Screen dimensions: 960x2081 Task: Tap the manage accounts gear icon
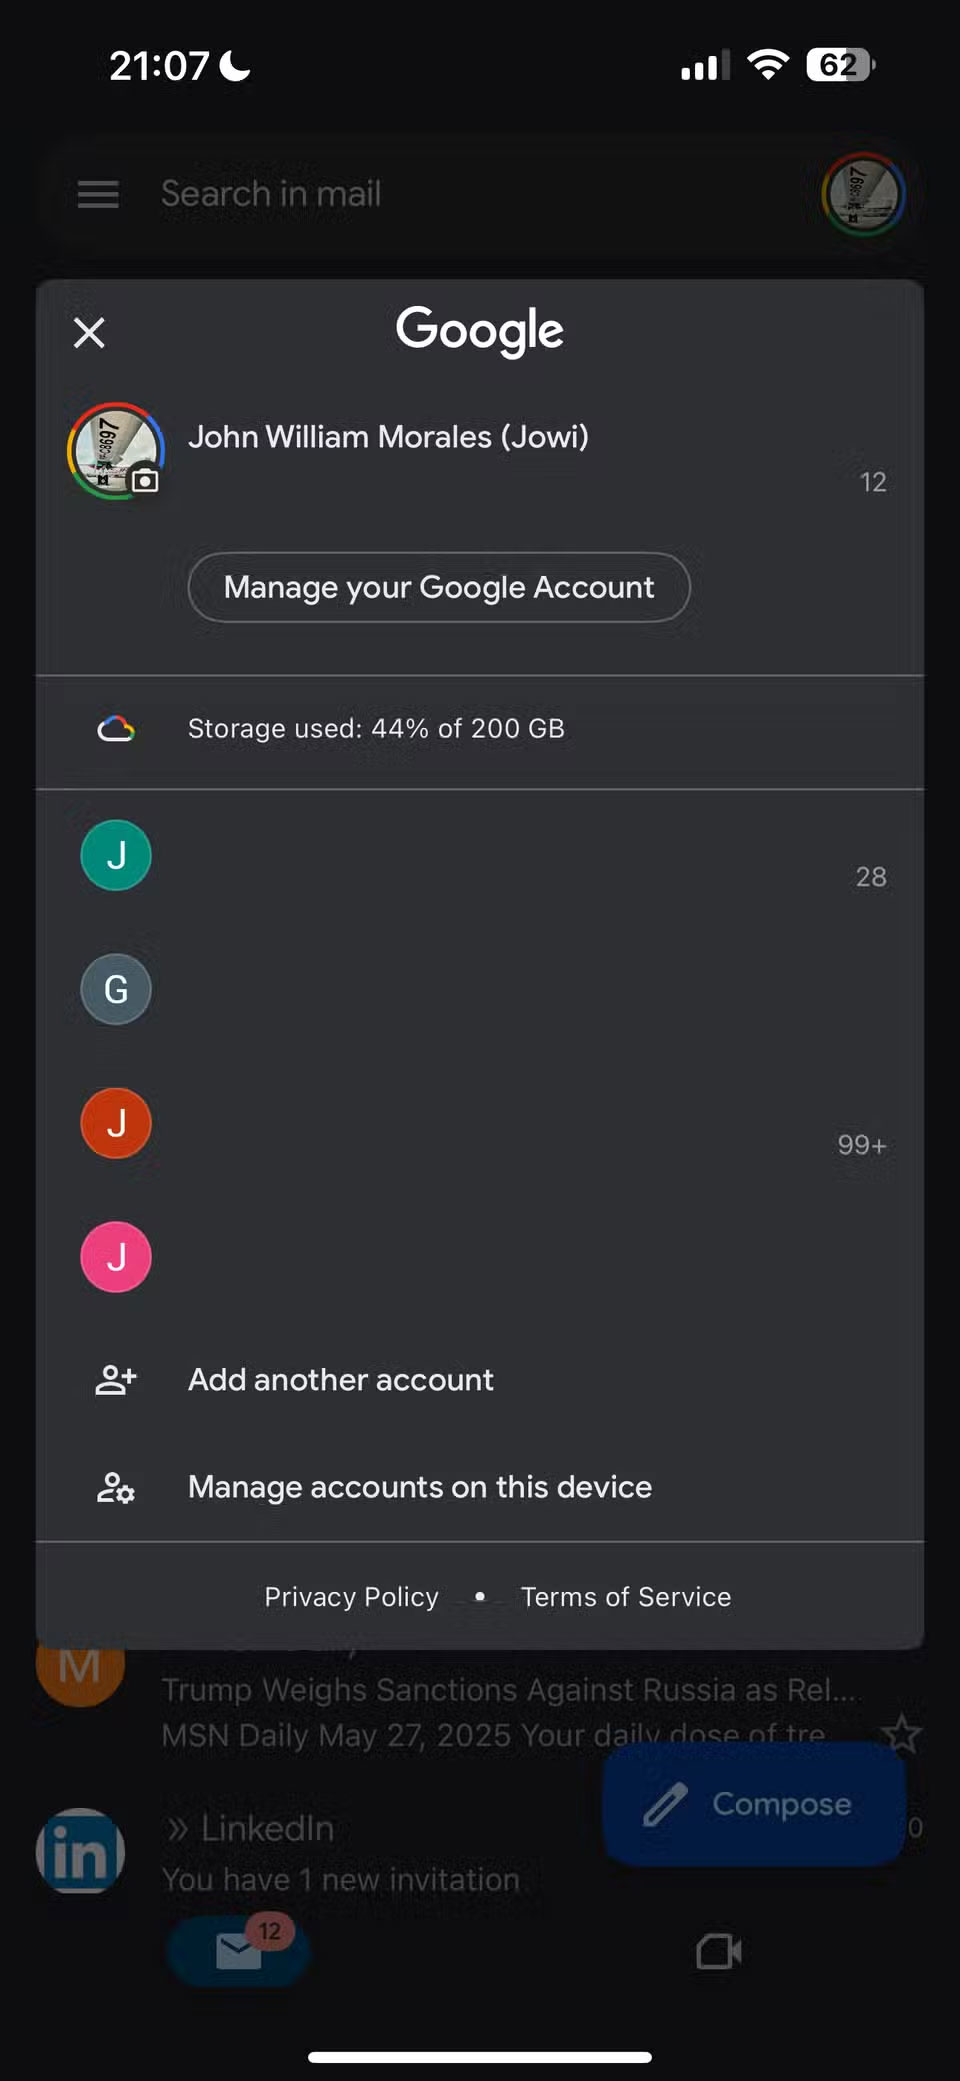click(116, 1488)
